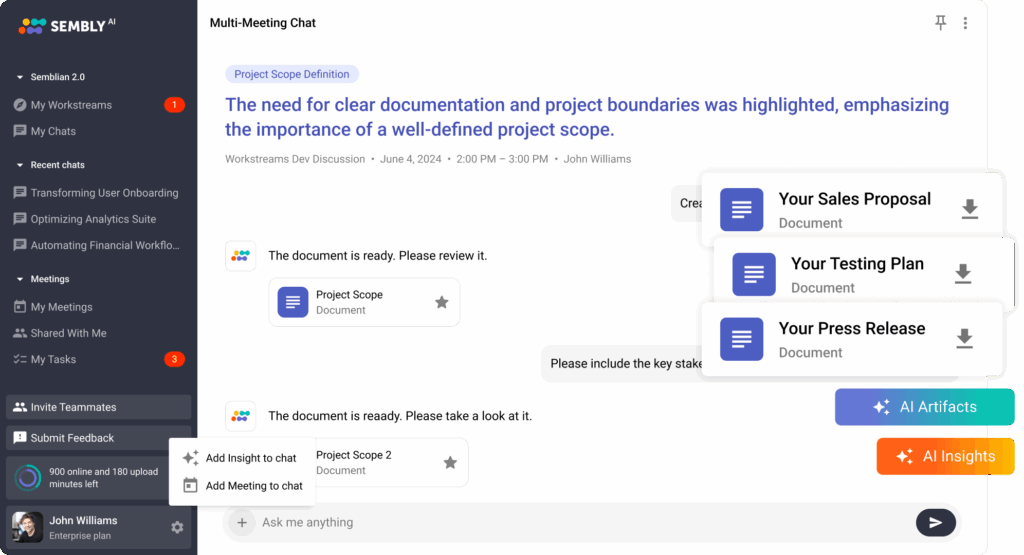Click the send message arrow button

[x=935, y=522]
